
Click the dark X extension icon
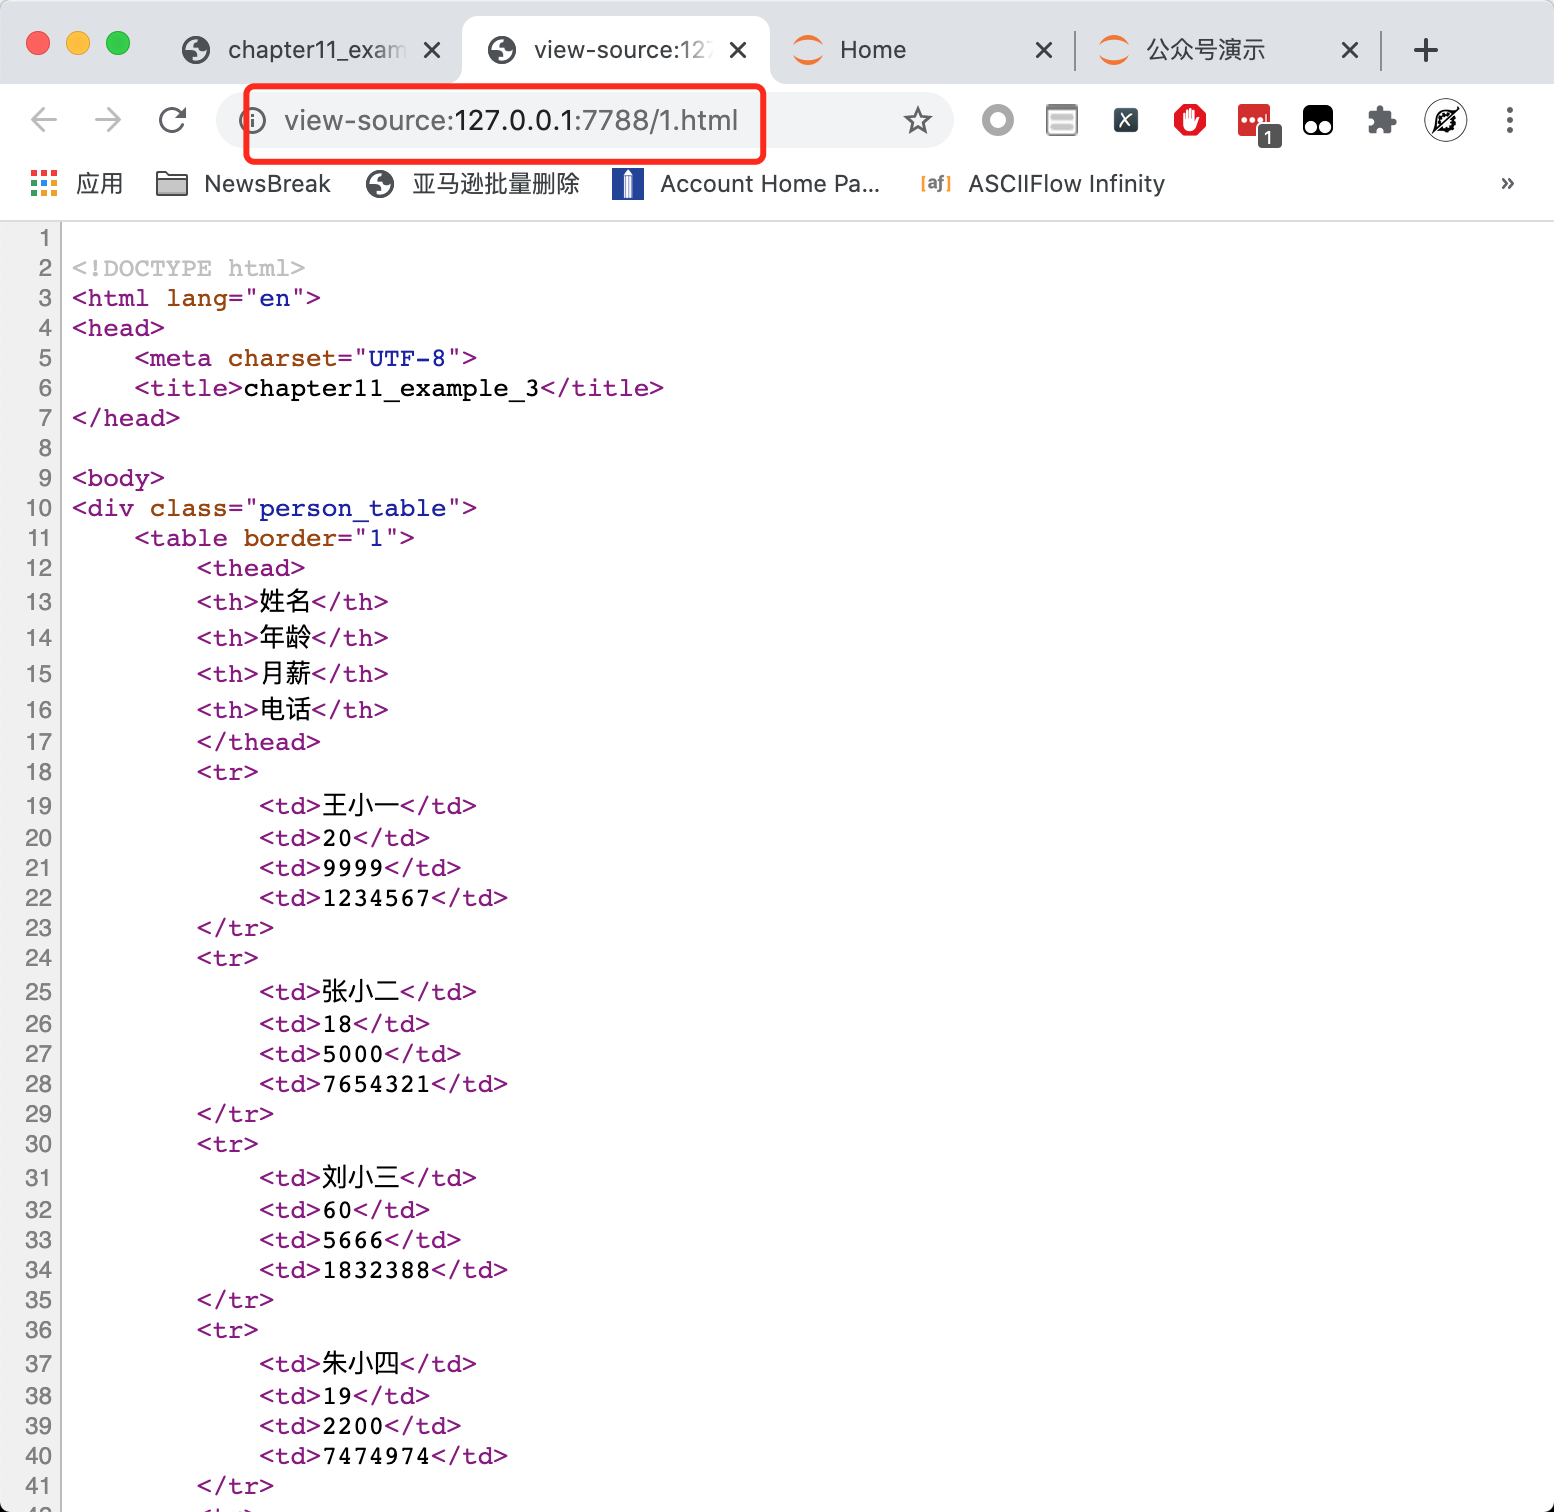coord(1125,121)
